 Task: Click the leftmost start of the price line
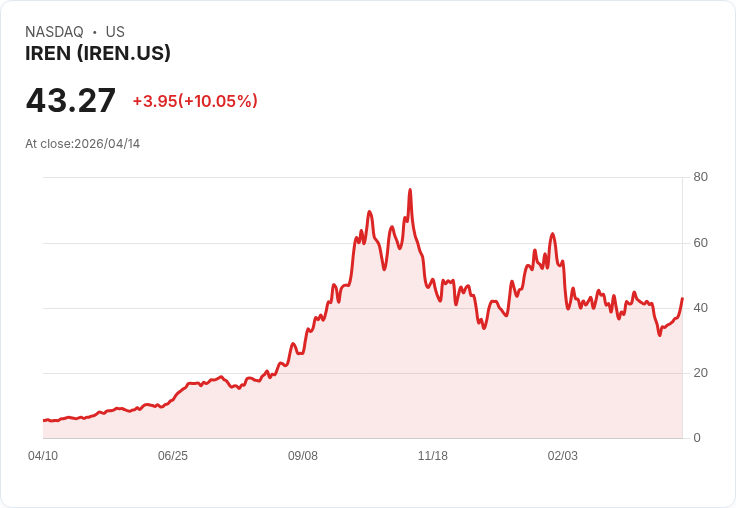tap(44, 421)
